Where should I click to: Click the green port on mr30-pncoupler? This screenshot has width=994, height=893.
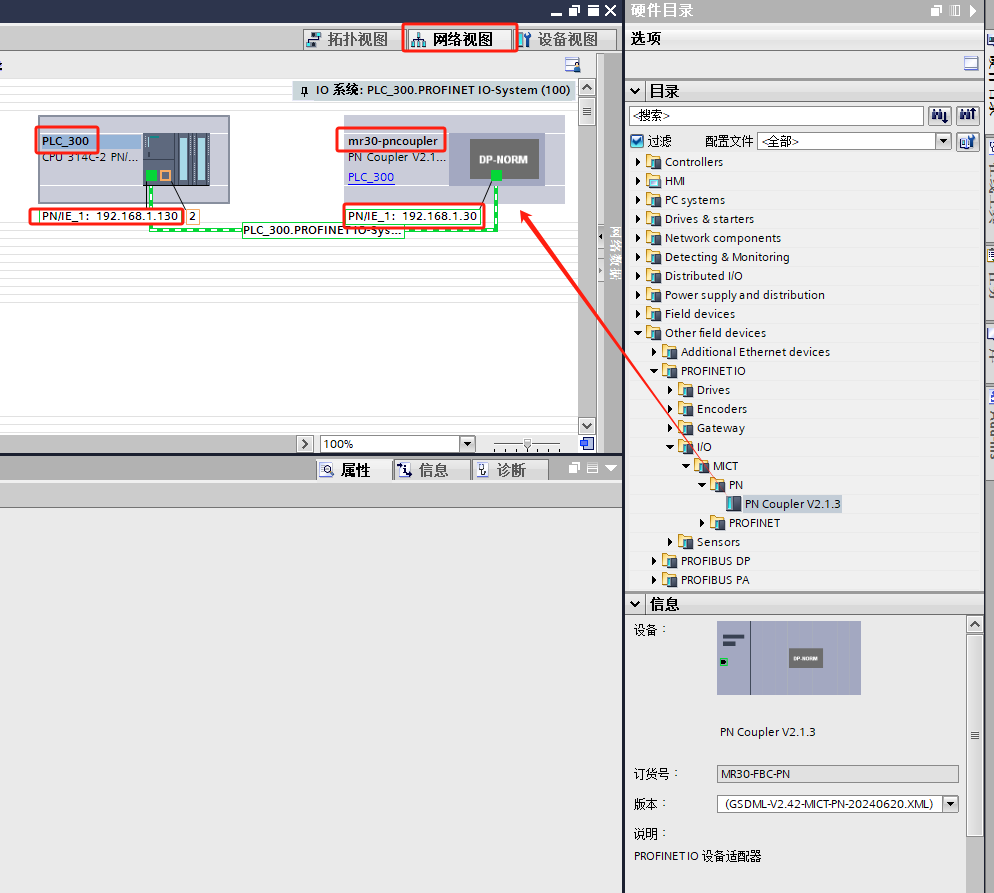(x=496, y=176)
